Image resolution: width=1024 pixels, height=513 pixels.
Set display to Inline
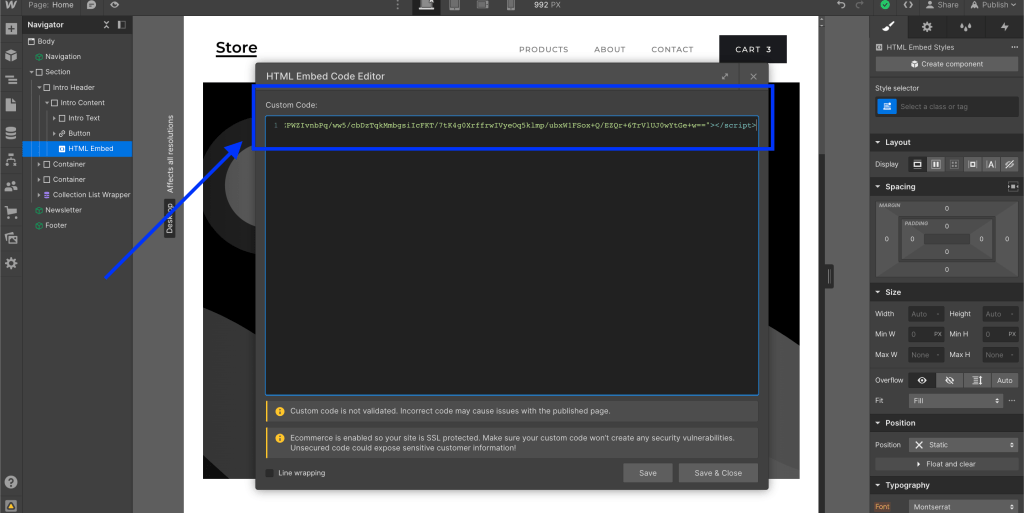point(991,164)
